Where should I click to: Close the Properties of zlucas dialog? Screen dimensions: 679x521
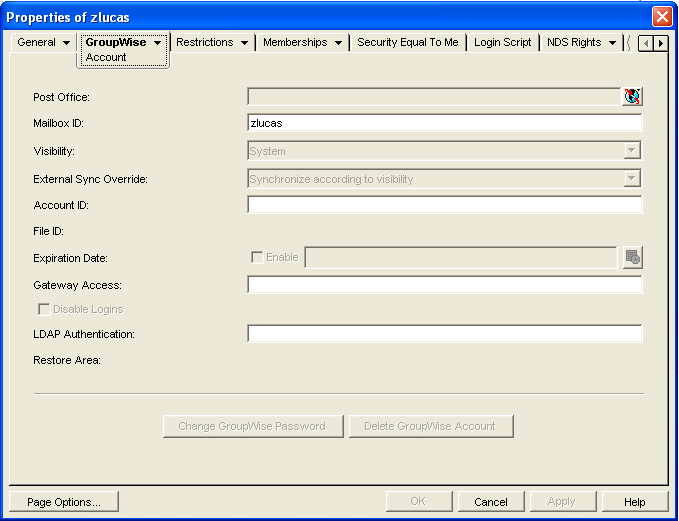(x=662, y=17)
